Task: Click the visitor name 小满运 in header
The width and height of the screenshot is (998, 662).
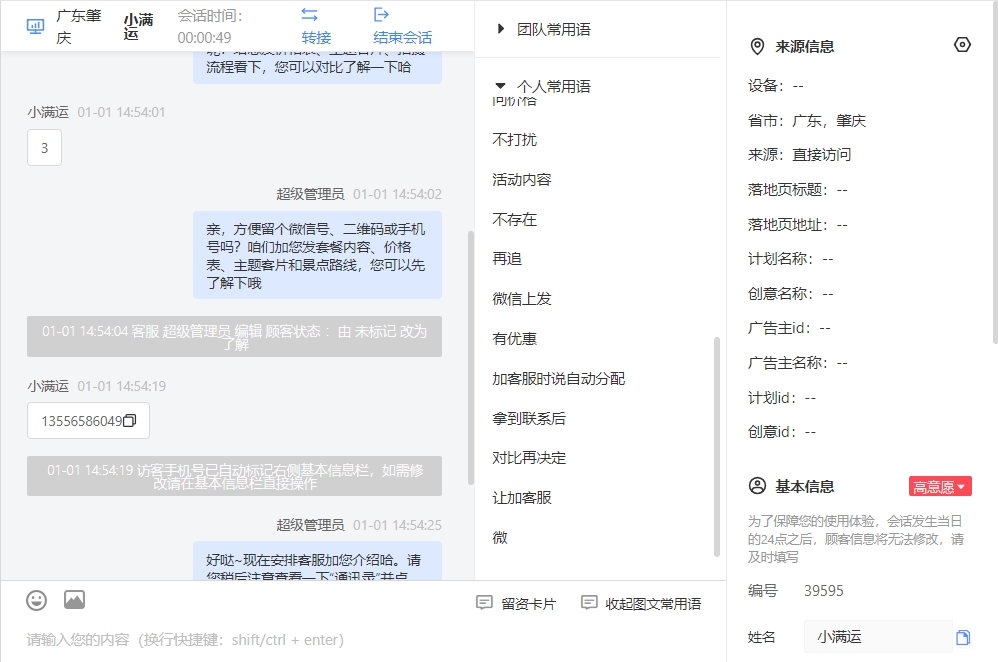Action: 138,26
